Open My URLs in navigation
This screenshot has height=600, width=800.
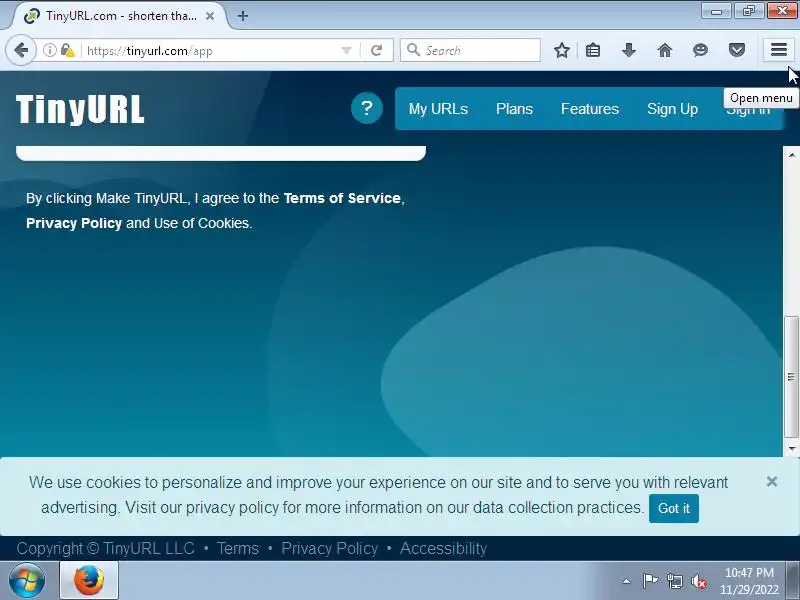point(438,109)
